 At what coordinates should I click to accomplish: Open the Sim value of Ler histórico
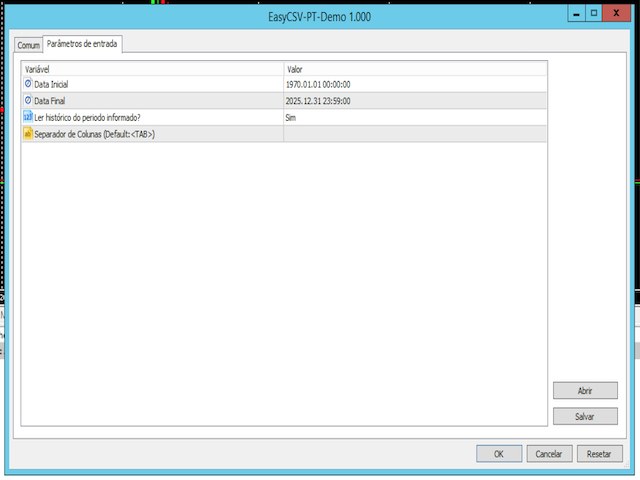click(x=291, y=118)
